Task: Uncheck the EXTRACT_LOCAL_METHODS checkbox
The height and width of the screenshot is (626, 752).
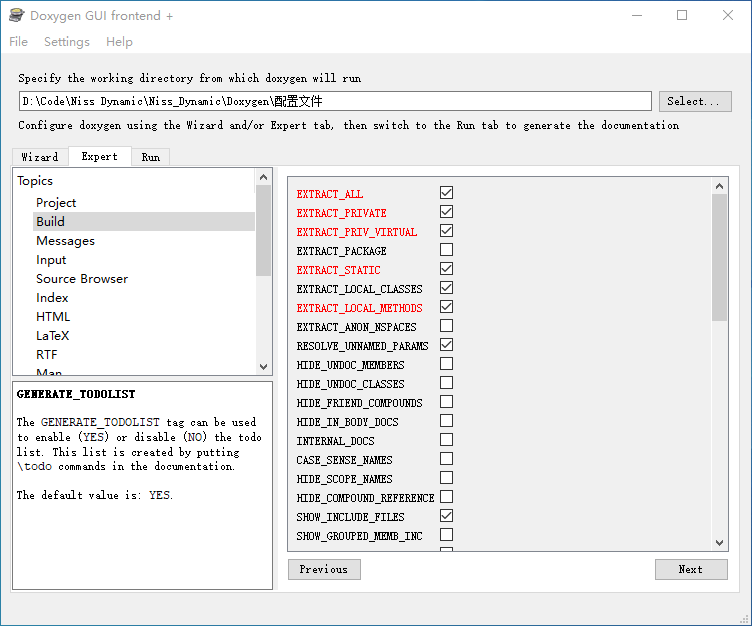Action: tap(446, 307)
